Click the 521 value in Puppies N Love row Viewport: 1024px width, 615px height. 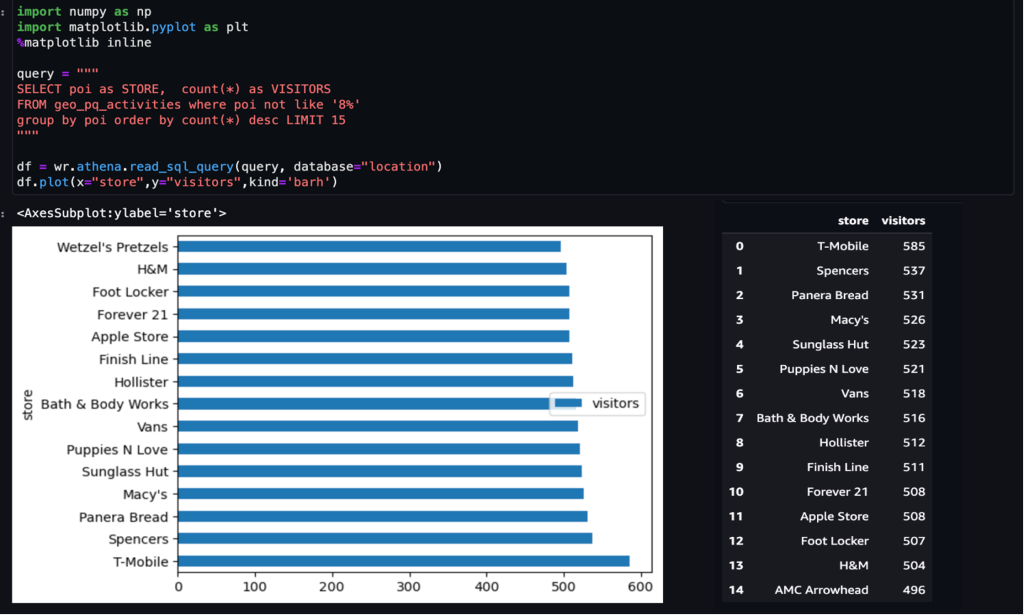914,369
